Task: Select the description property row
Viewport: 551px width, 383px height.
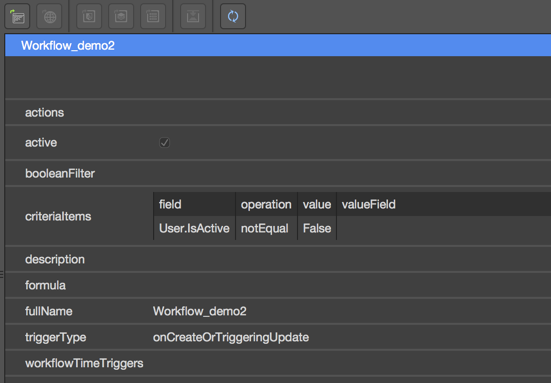Action: coord(278,259)
